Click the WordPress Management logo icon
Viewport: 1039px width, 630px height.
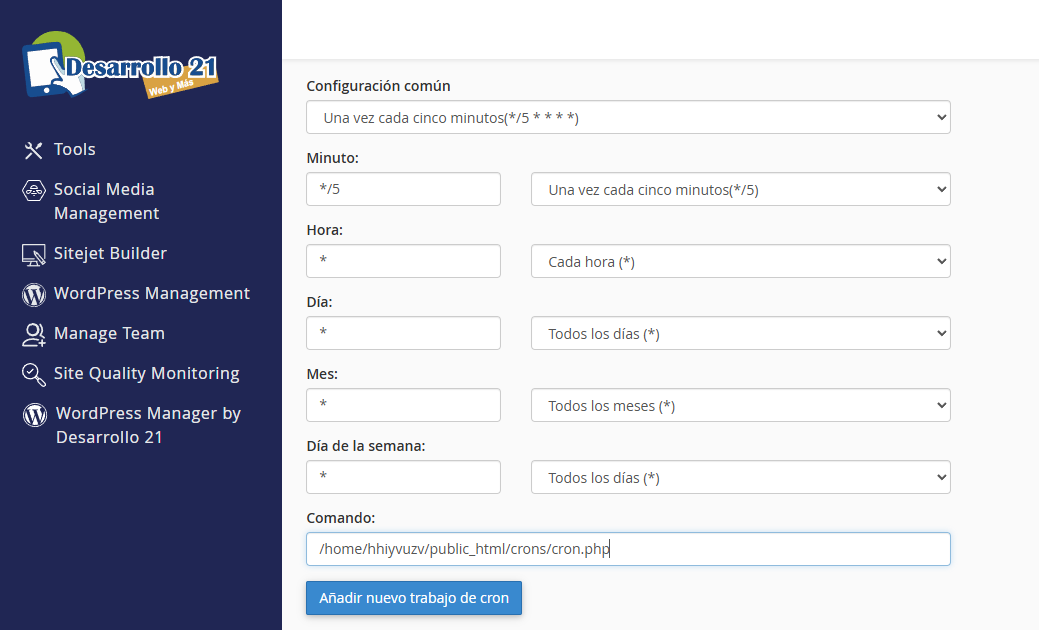(x=34, y=294)
